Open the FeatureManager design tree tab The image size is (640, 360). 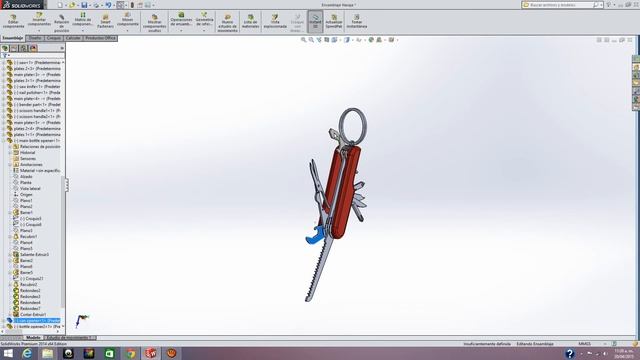(x=5, y=48)
